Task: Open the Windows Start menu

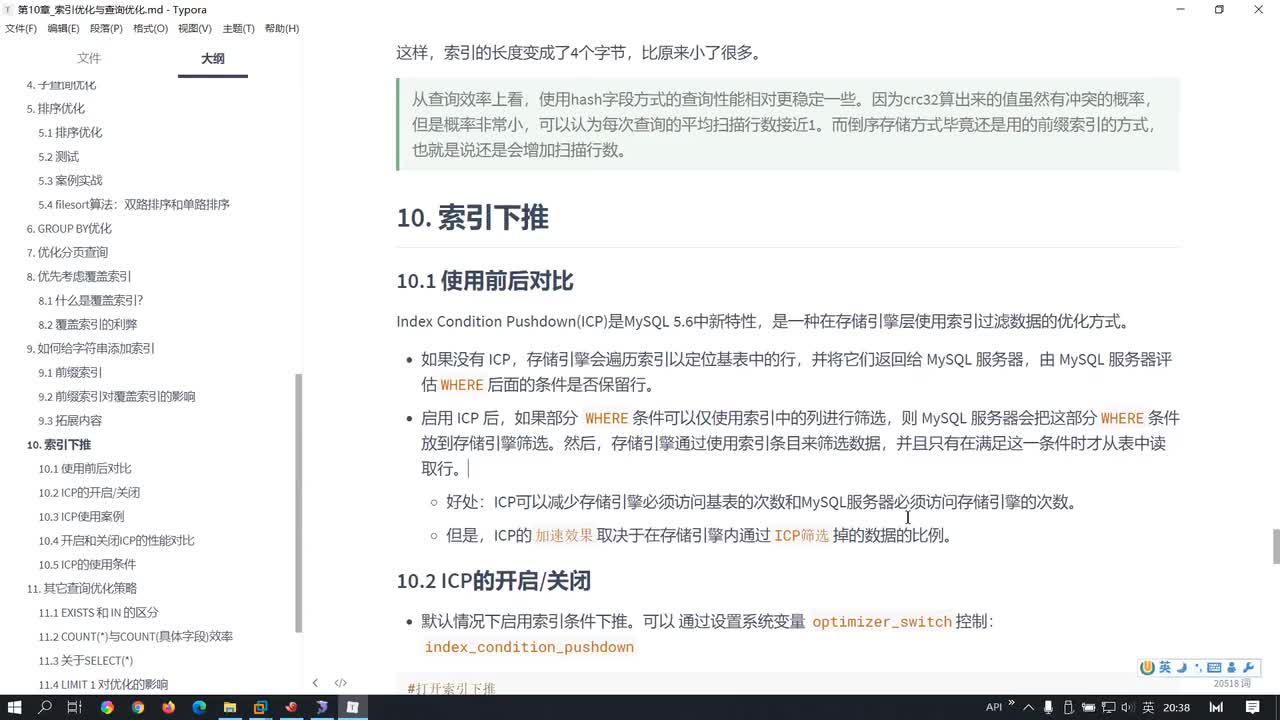Action: (x=15, y=707)
